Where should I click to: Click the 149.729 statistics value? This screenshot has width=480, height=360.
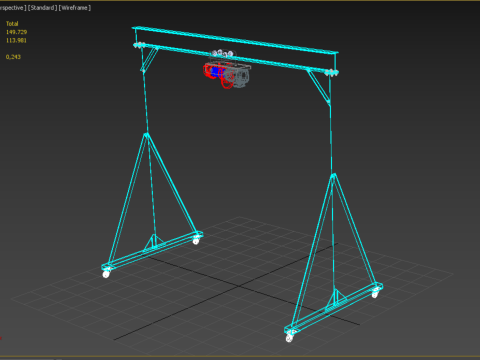click(x=16, y=32)
